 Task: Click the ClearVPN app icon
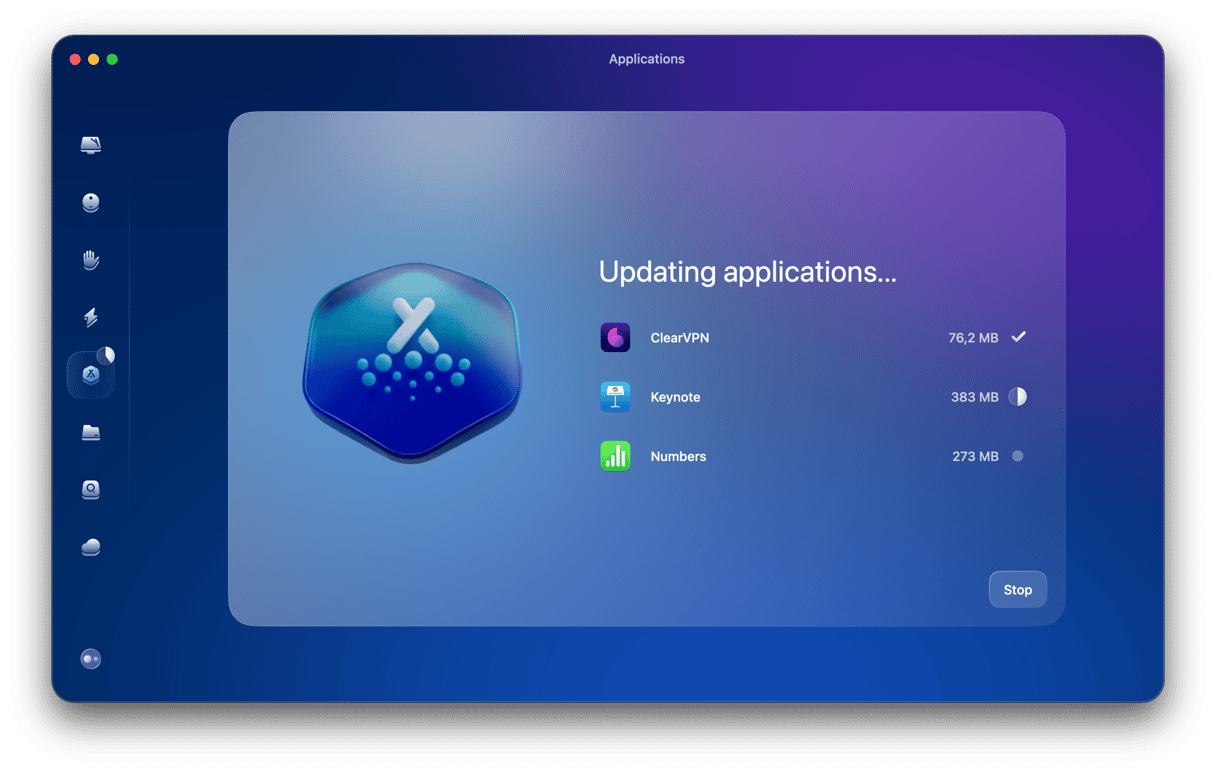[x=615, y=337]
